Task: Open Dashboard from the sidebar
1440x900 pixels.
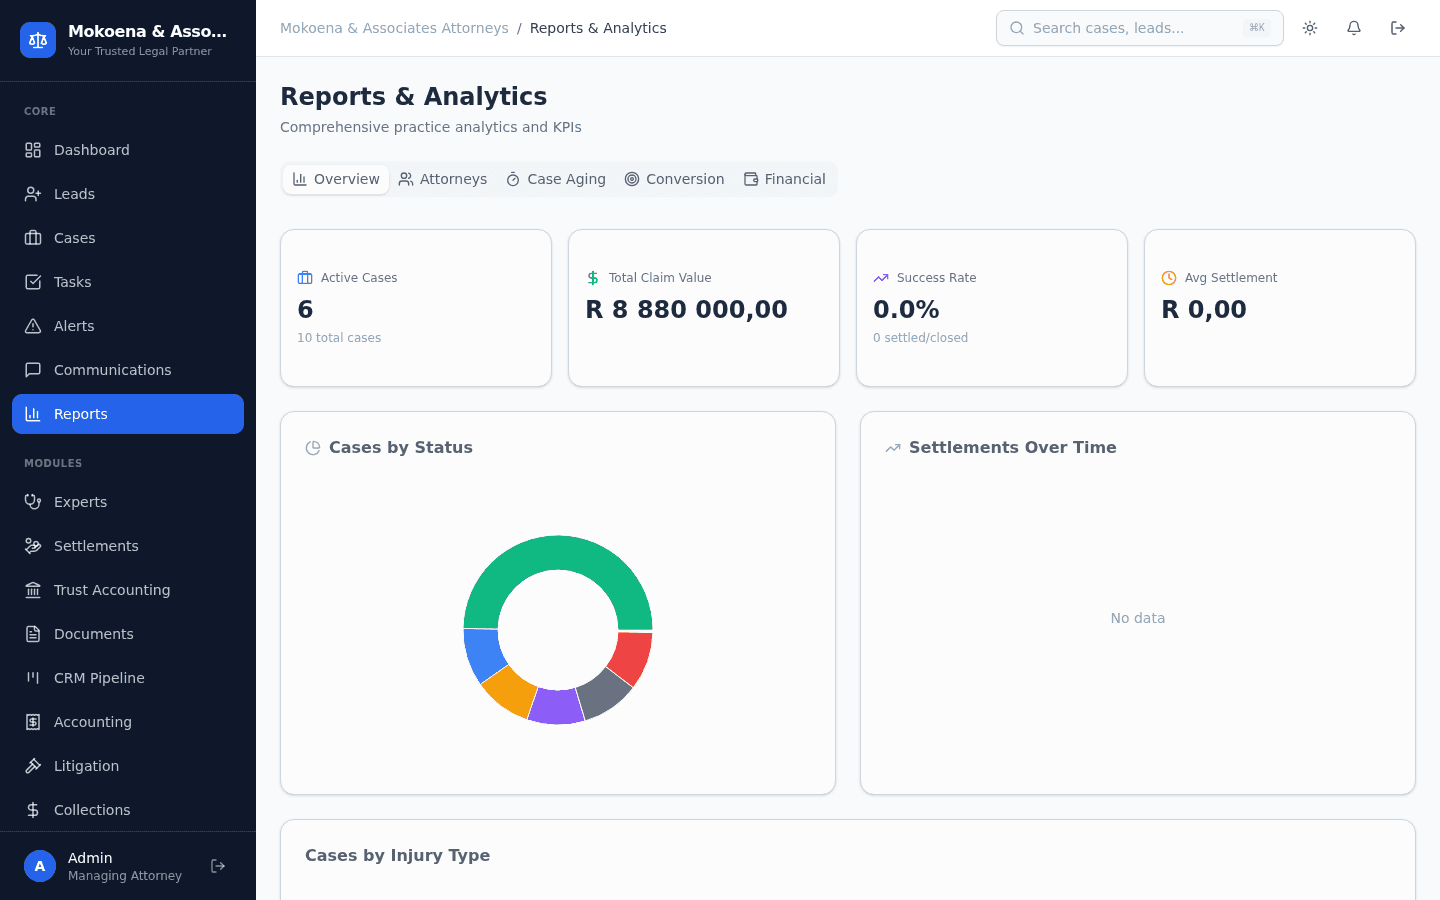Action: (128, 150)
